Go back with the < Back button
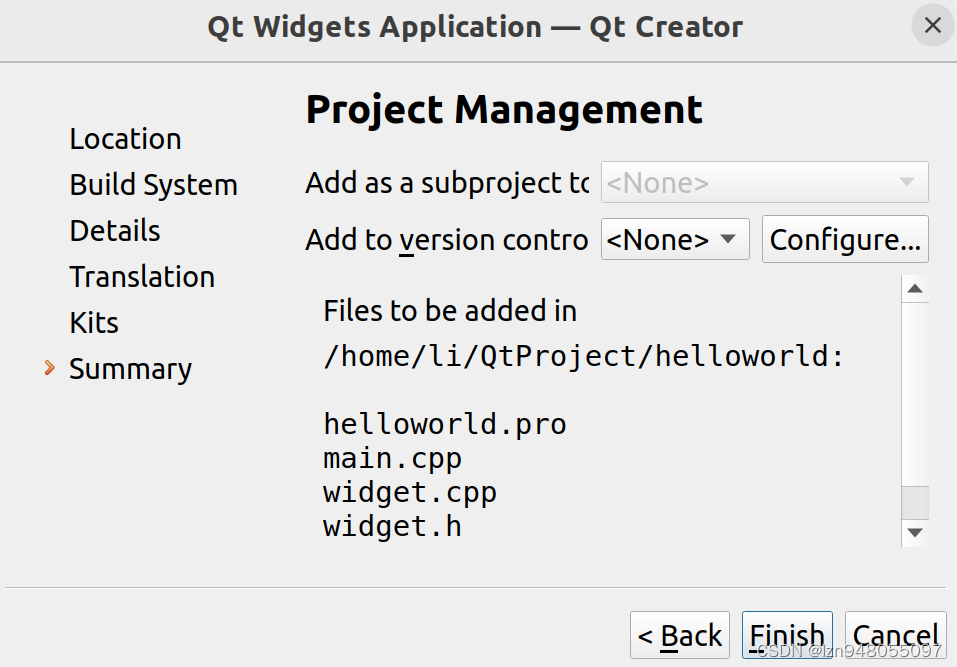This screenshot has height=667, width=957. pyautogui.click(x=680, y=636)
